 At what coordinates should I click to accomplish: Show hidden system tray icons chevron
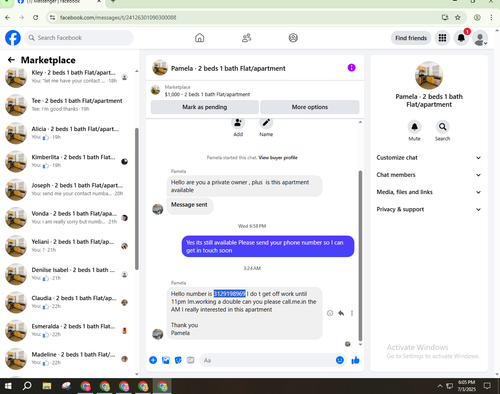[440, 386]
